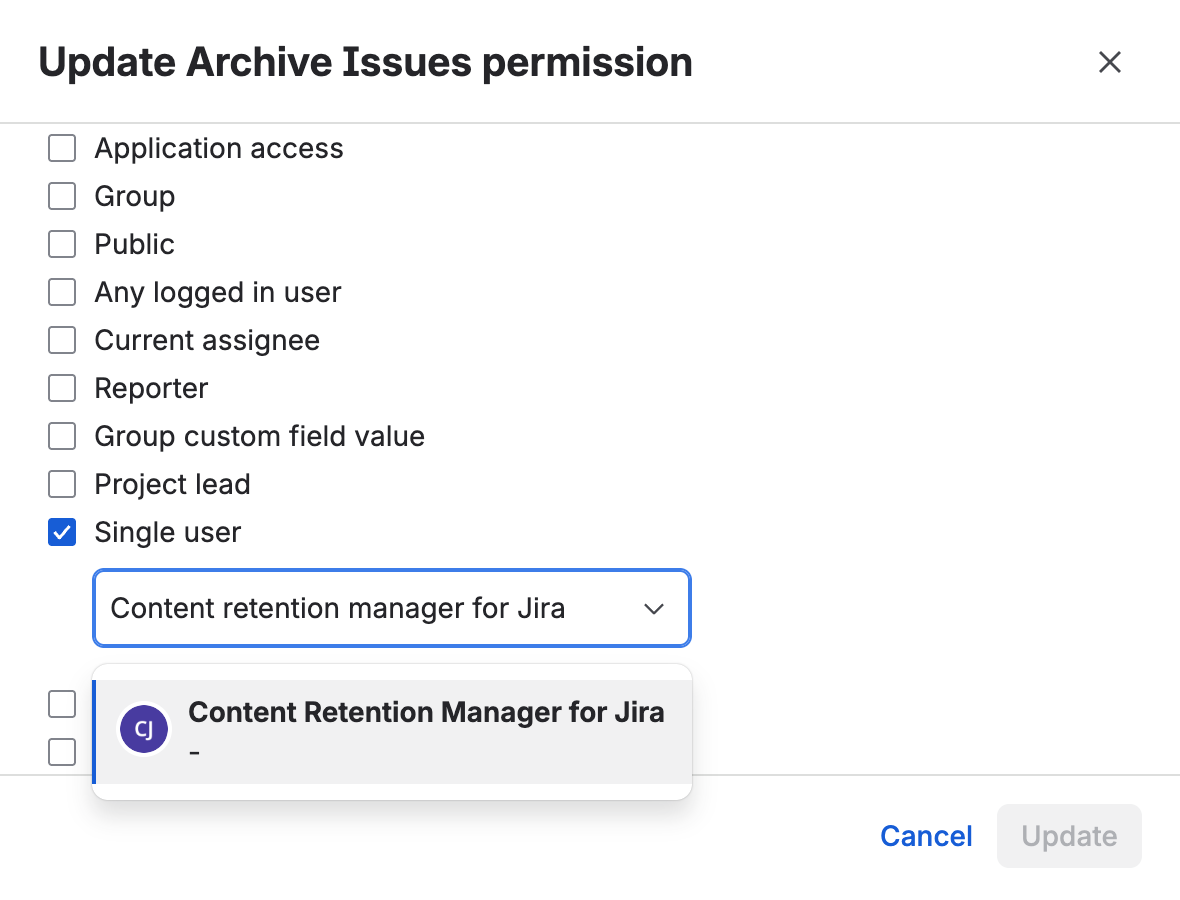This screenshot has width=1180, height=900.
Task: Collapse the user dropdown chevron arrow
Action: (x=654, y=608)
